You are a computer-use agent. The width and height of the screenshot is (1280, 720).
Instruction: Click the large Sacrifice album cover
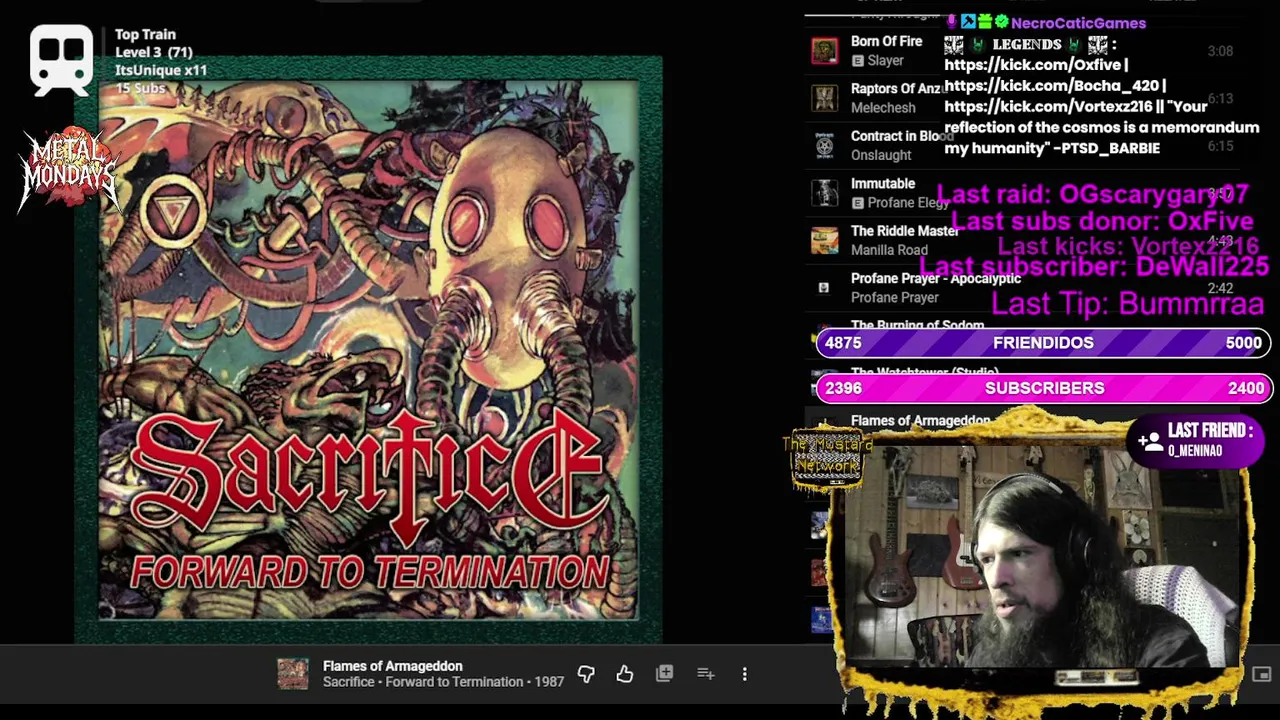tap(368, 350)
